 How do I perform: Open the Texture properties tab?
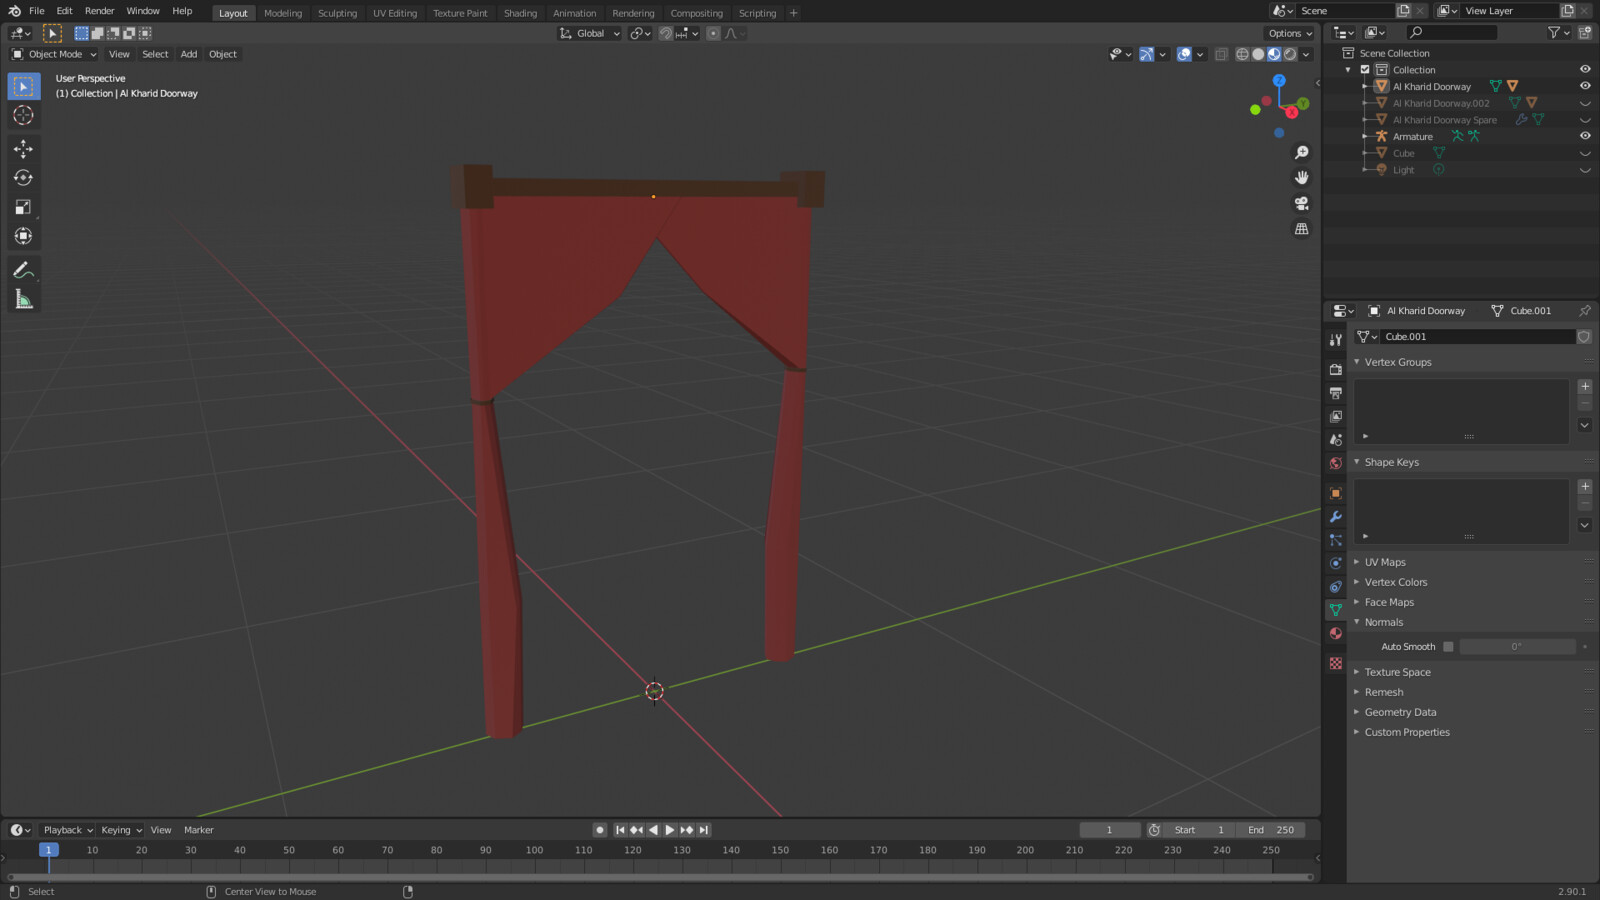point(1336,663)
